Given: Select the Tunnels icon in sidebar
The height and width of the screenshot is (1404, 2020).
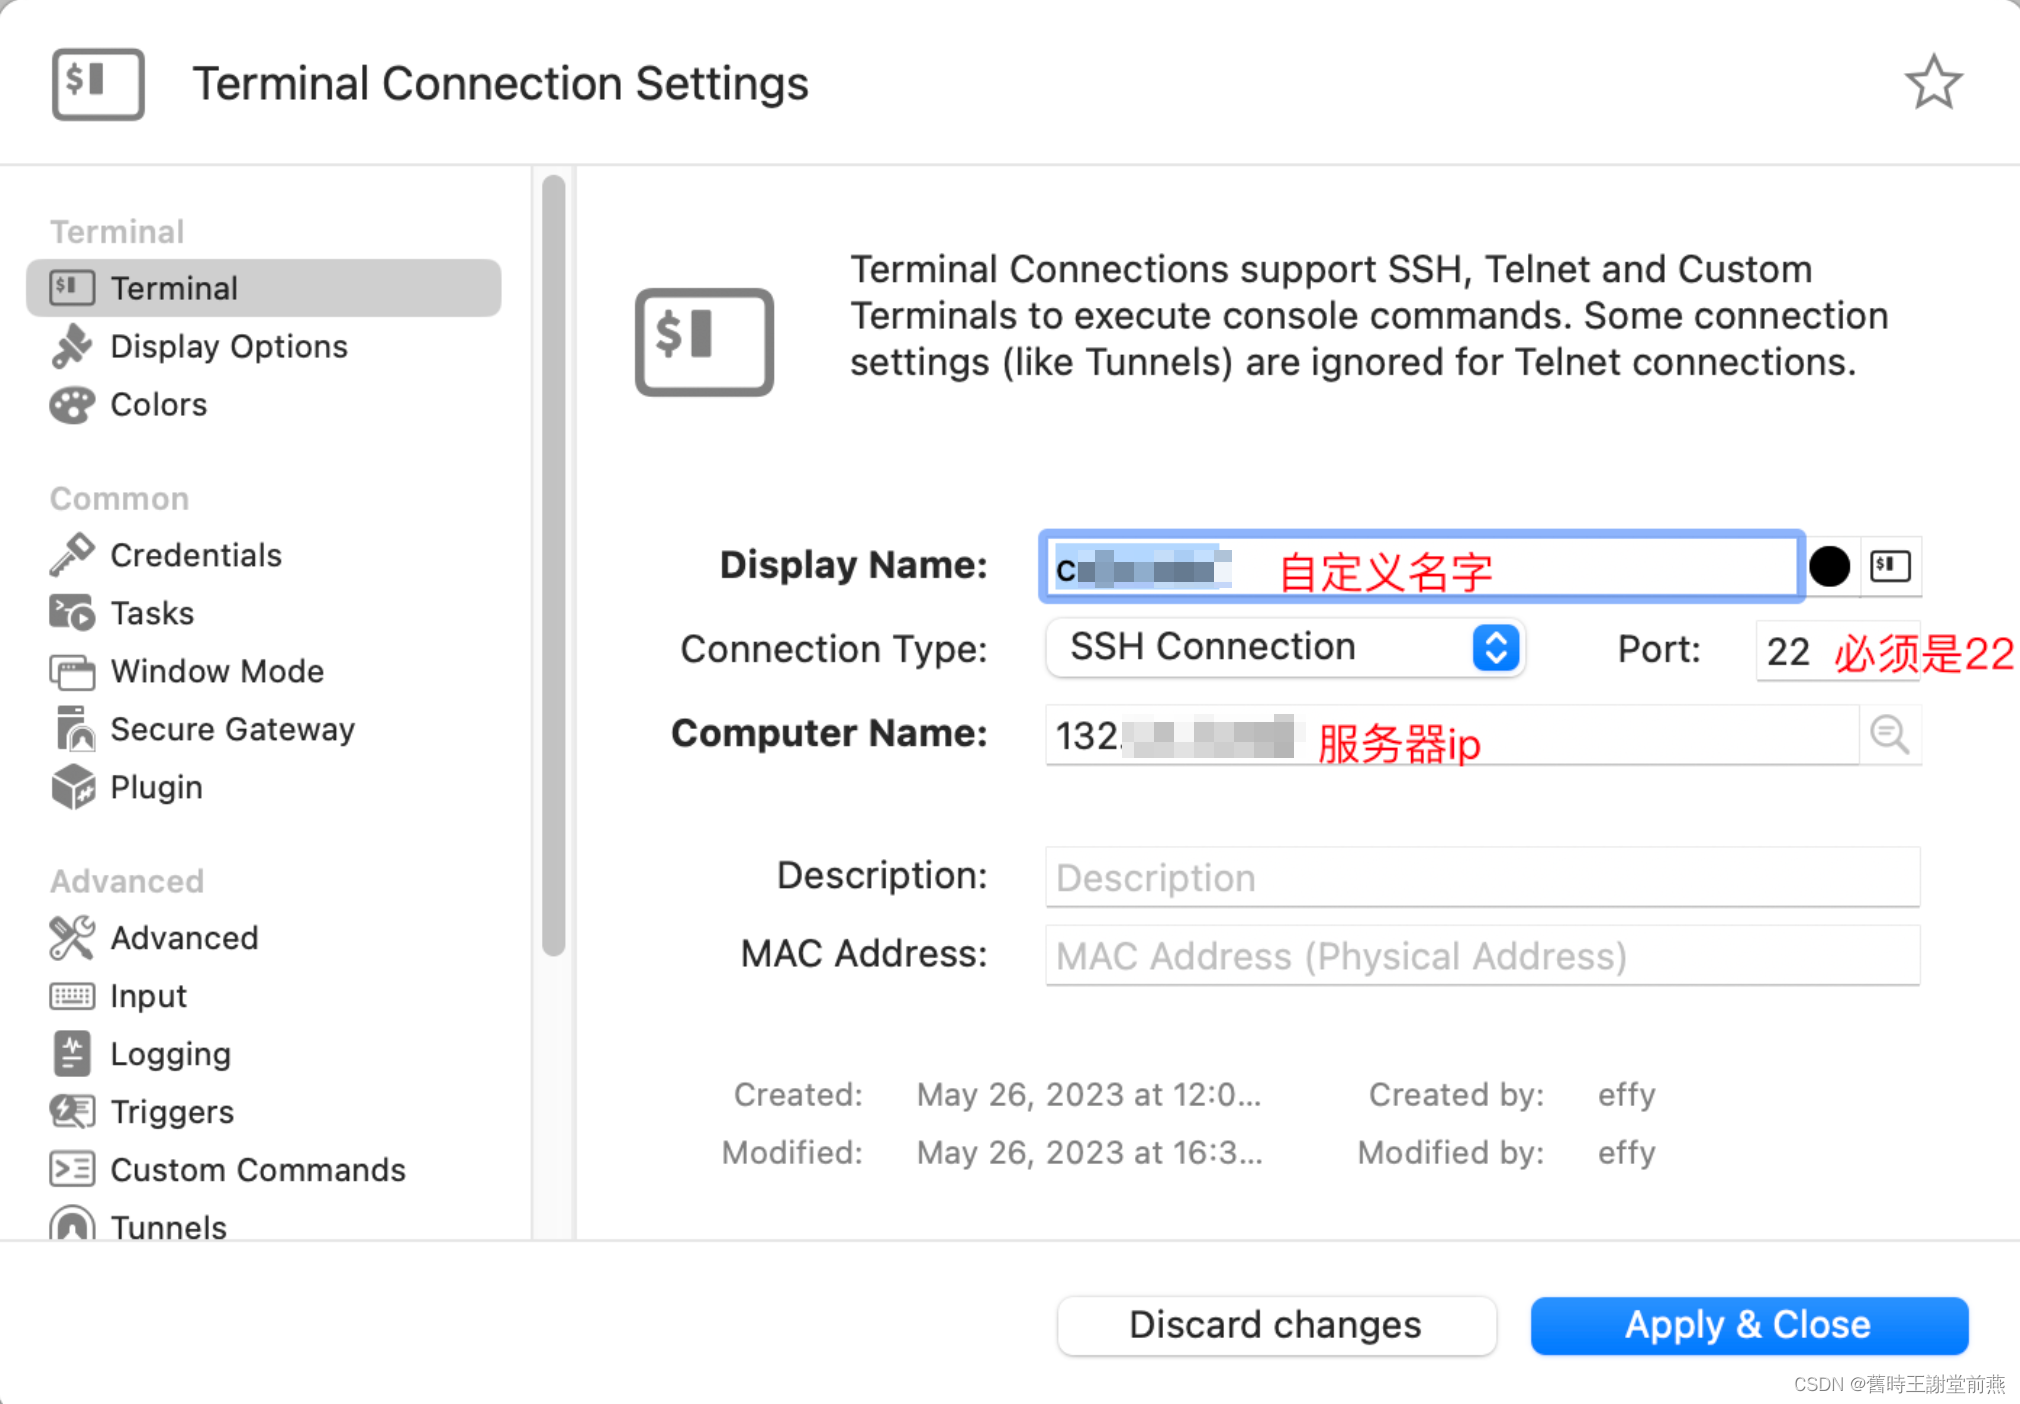Looking at the screenshot, I should [x=70, y=1224].
